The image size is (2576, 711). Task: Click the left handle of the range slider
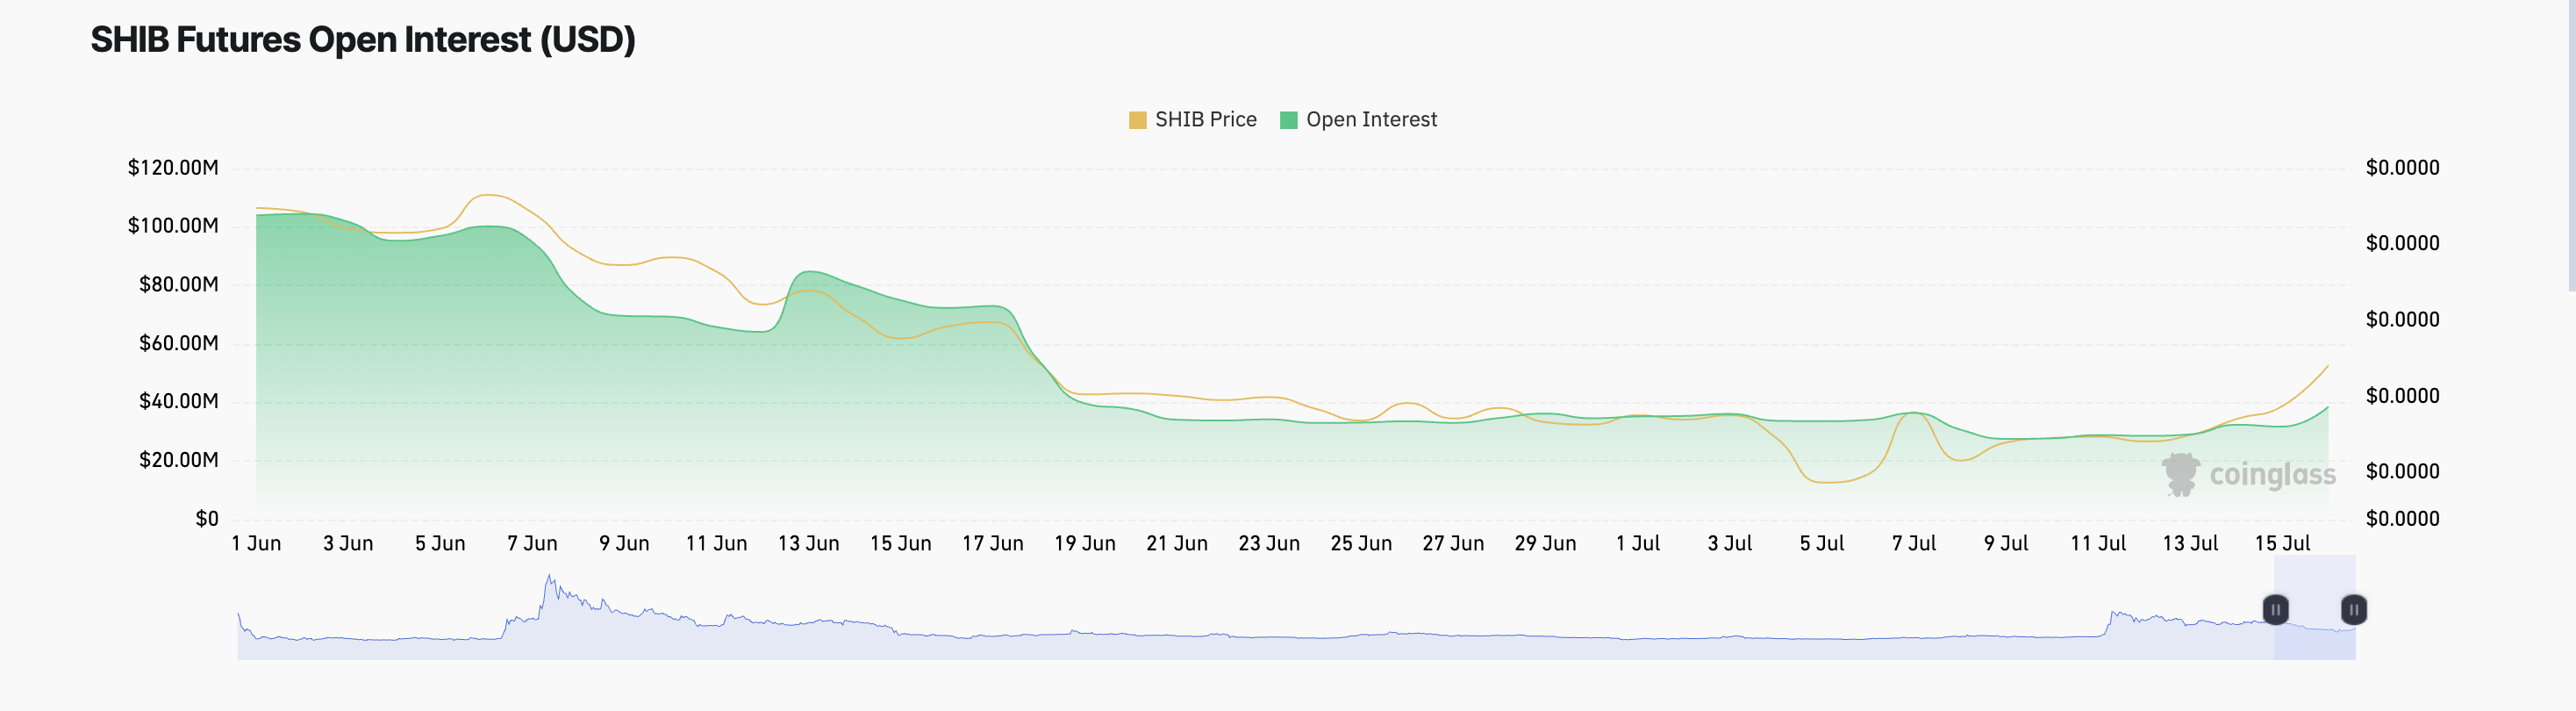(x=2275, y=609)
